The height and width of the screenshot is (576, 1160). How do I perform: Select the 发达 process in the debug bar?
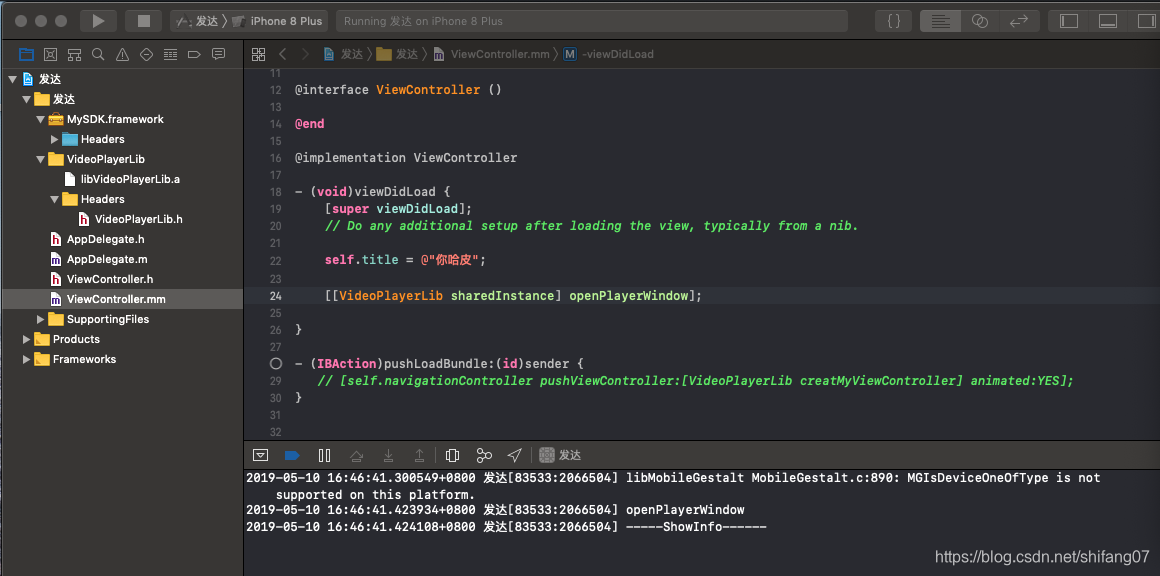point(560,455)
